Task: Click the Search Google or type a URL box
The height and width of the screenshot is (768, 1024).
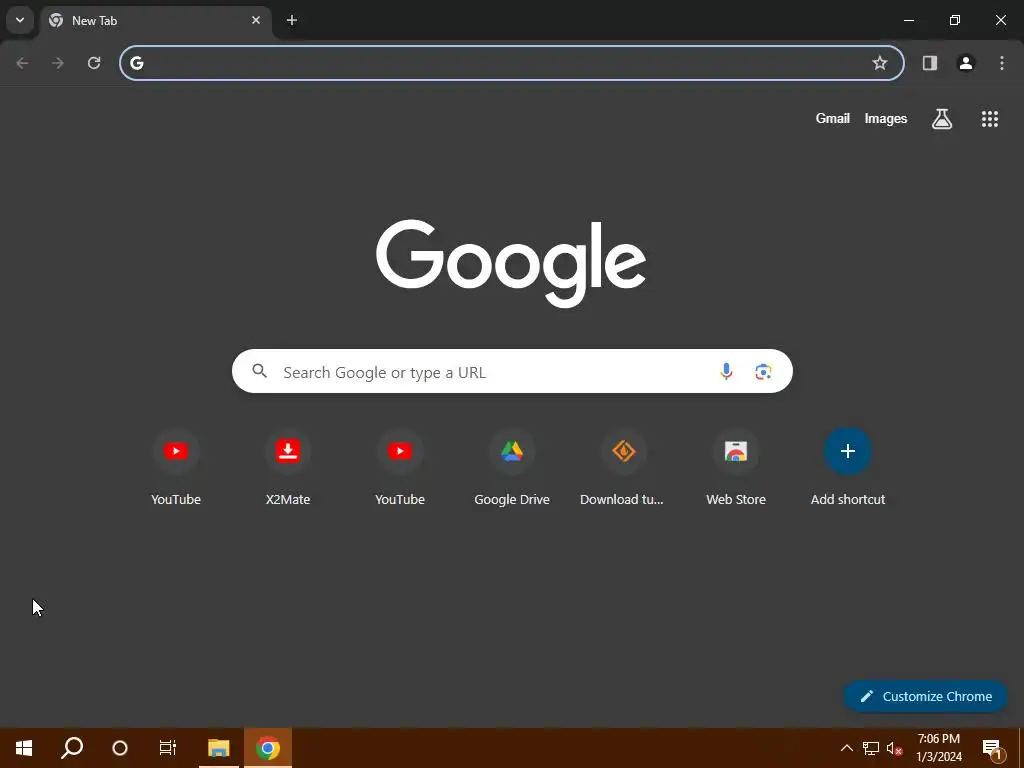Action: (x=512, y=372)
